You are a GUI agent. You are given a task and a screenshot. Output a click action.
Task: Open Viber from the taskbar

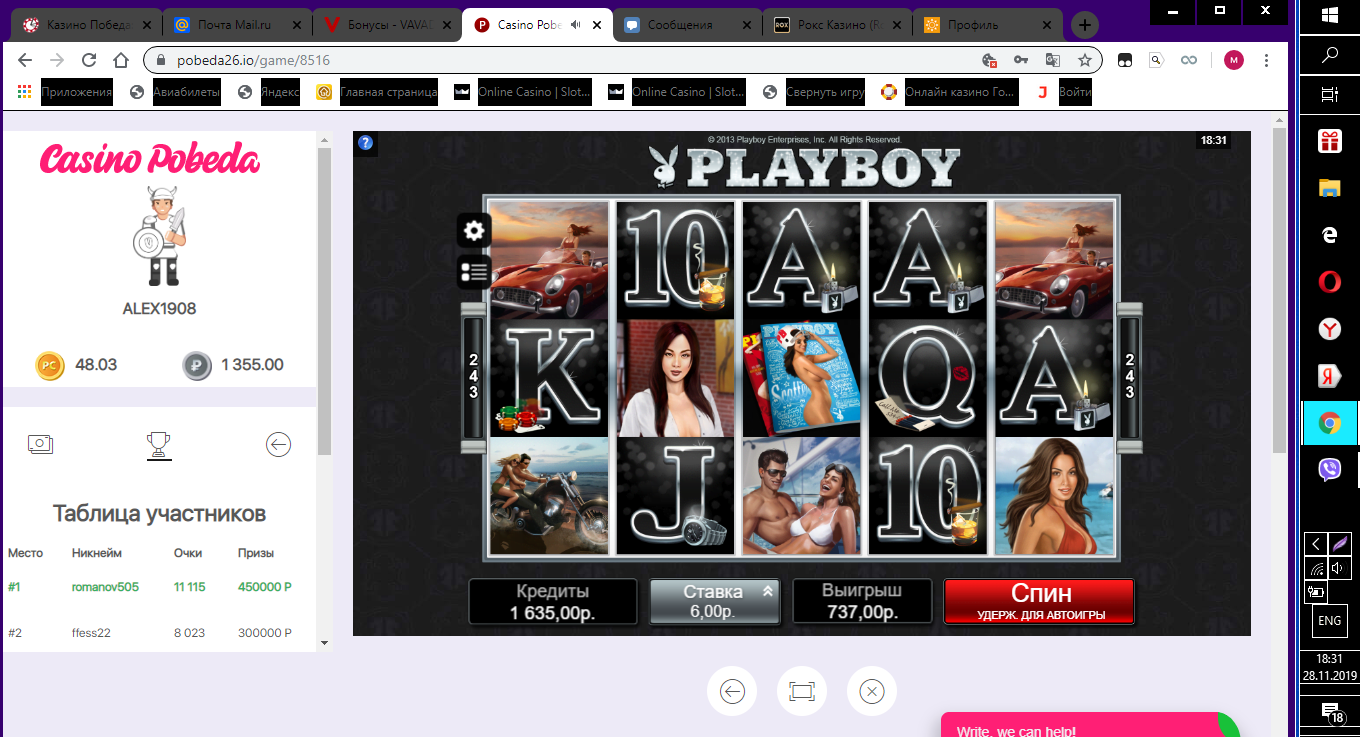(x=1329, y=470)
